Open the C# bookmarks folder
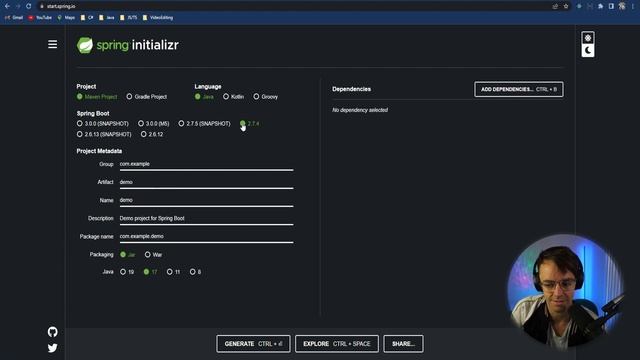Screen dimensions: 640x360 pos(87,18)
